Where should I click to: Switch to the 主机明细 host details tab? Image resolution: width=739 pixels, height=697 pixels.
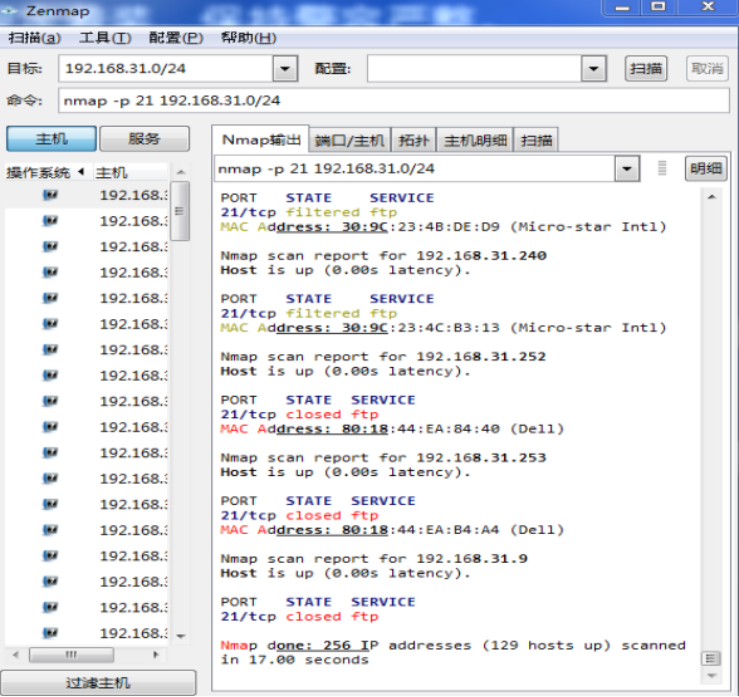475,141
